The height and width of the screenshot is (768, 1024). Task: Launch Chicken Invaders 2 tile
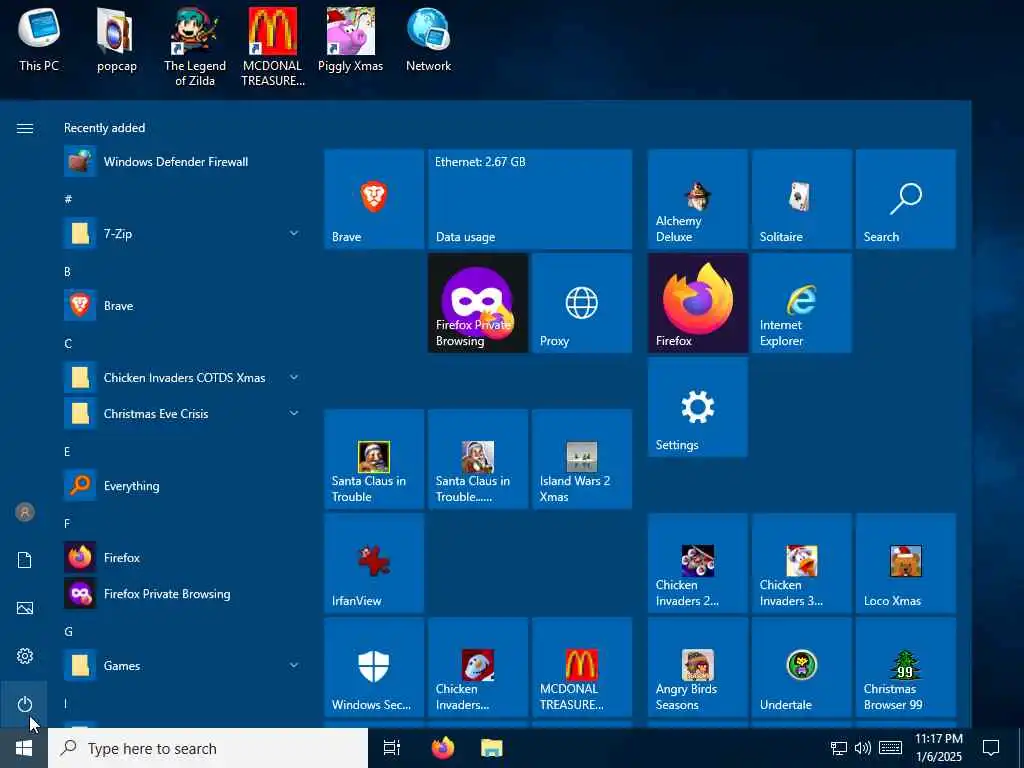coord(697,563)
